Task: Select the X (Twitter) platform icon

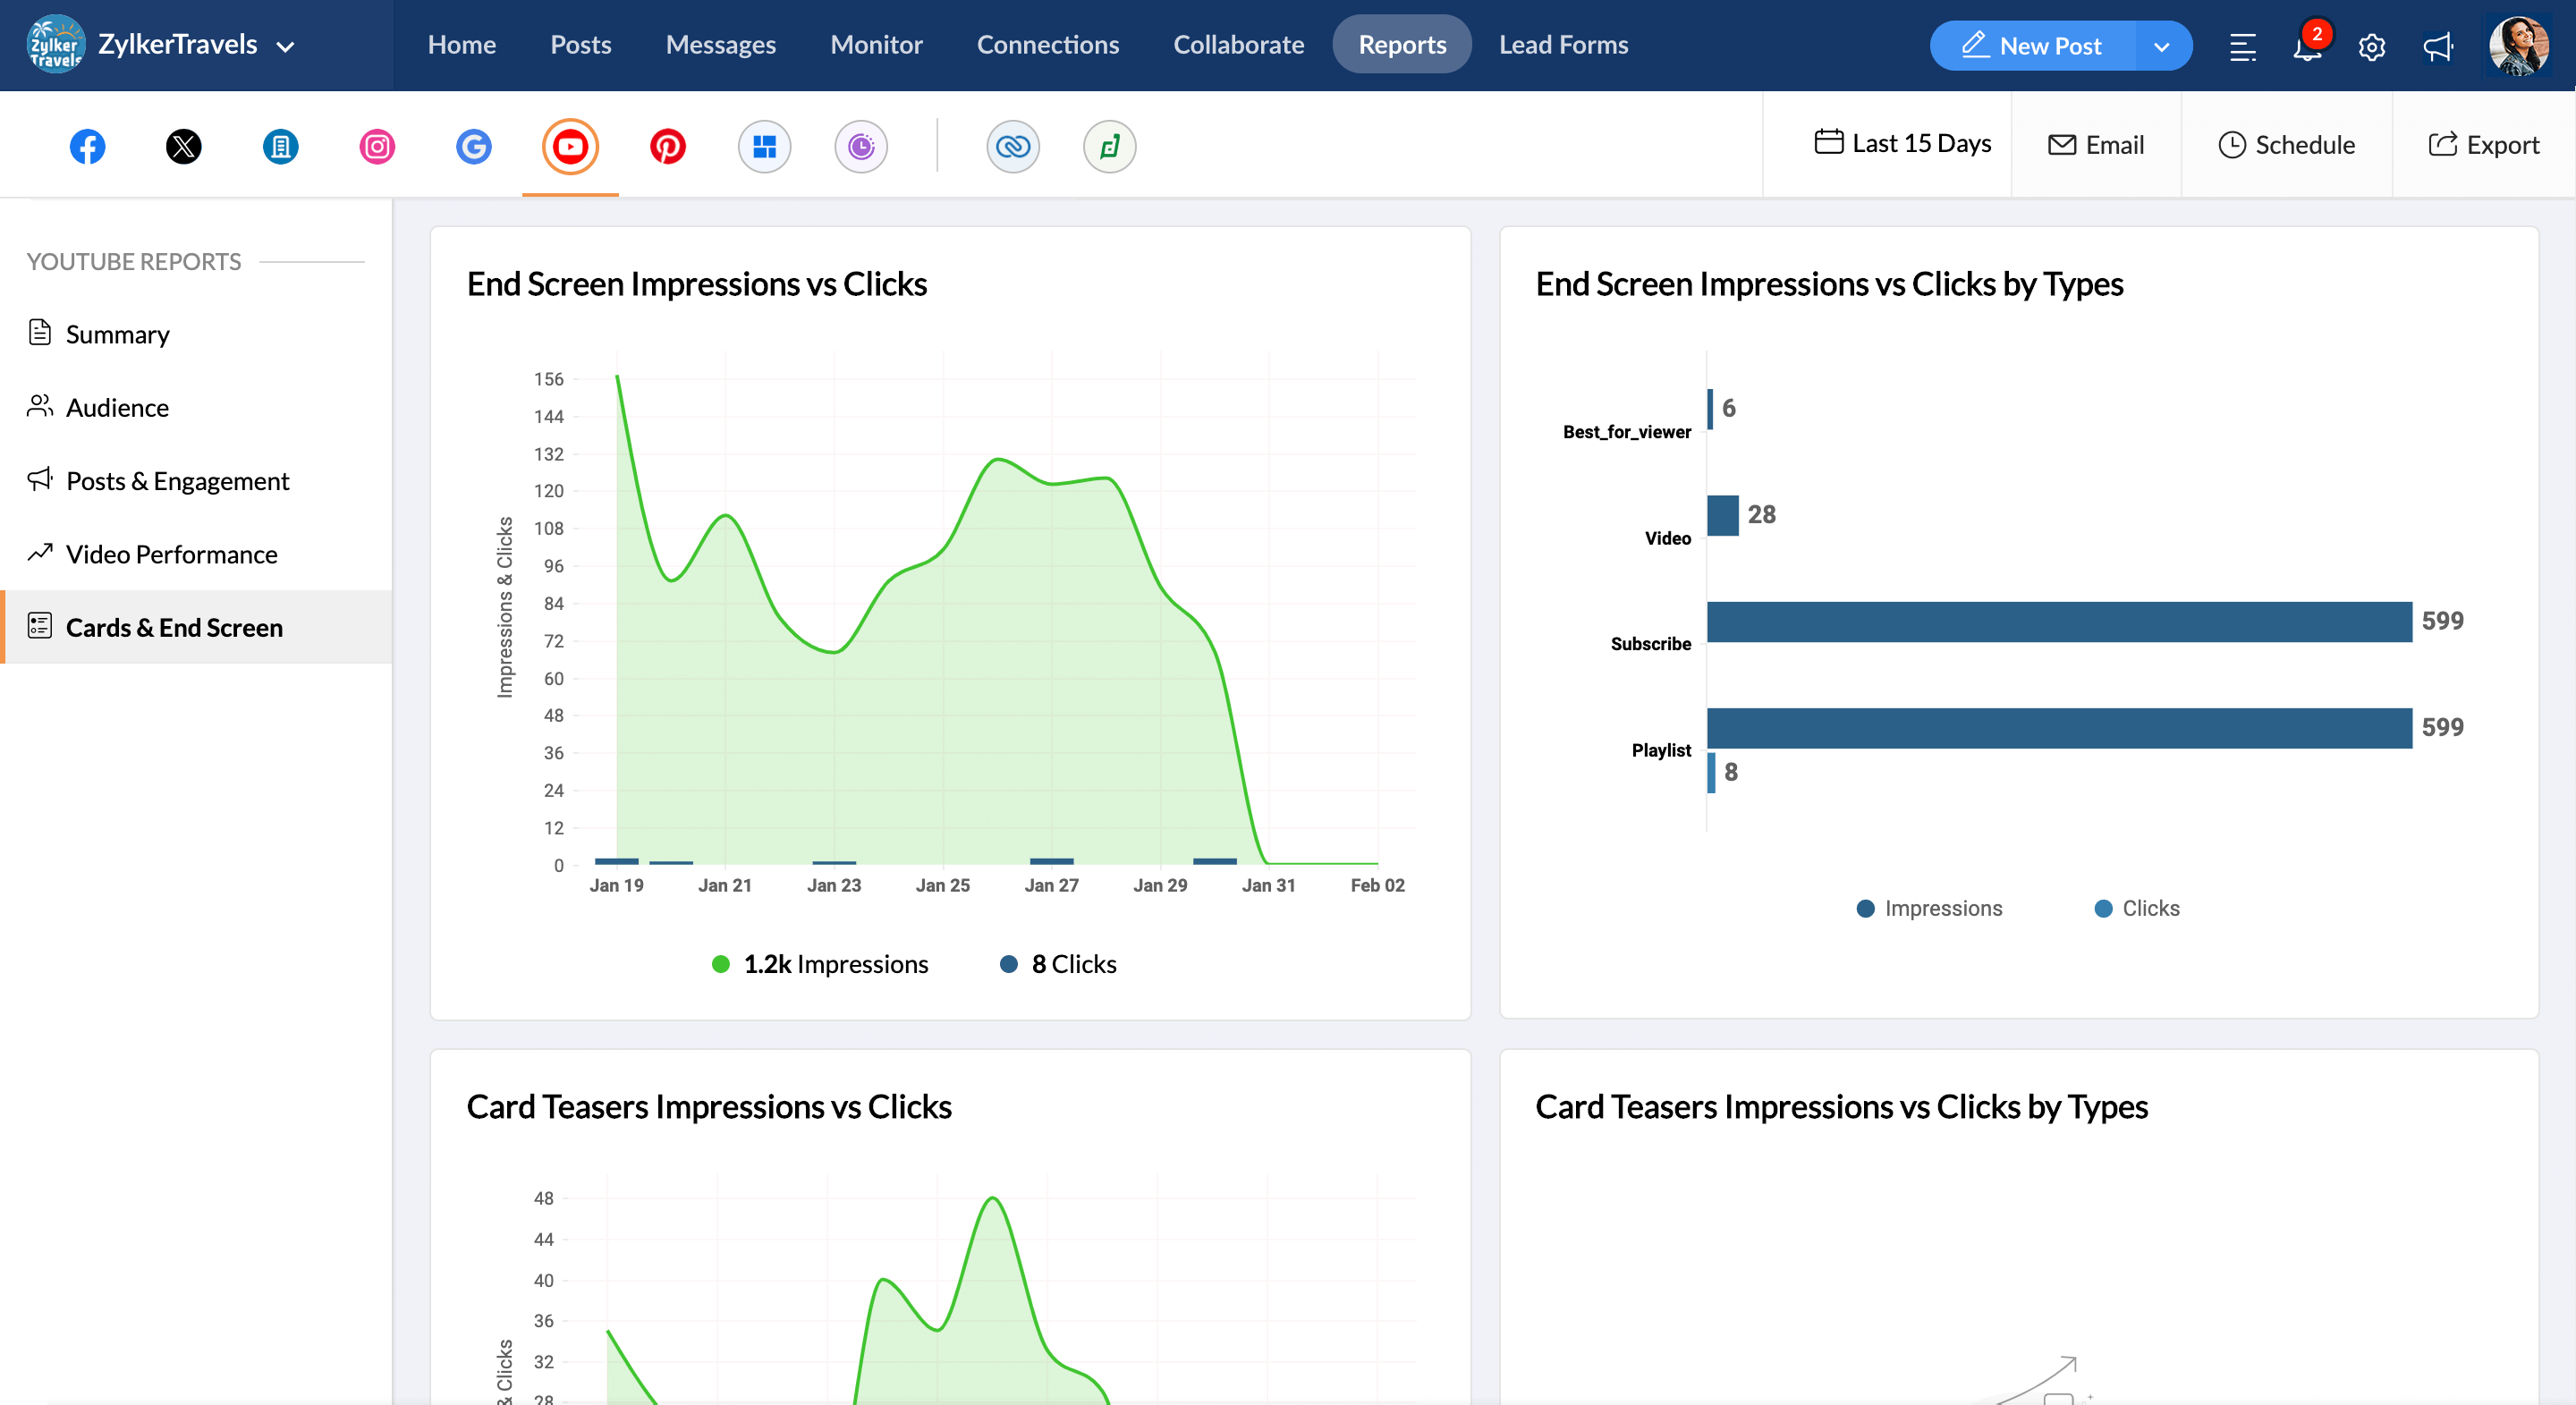Action: (x=183, y=147)
